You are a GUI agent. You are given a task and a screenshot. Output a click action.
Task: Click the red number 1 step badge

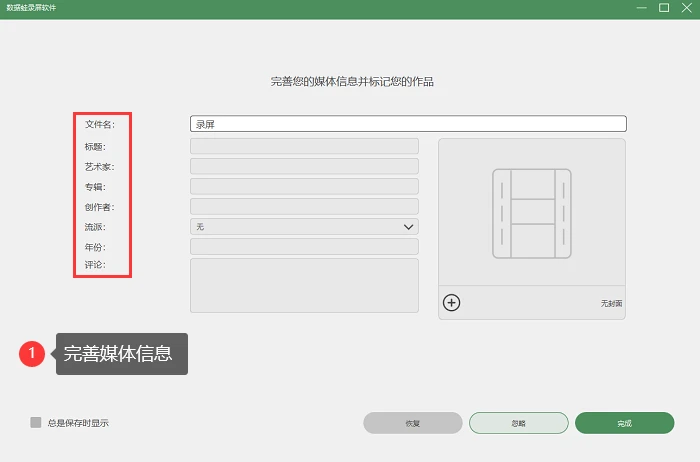(x=32, y=354)
